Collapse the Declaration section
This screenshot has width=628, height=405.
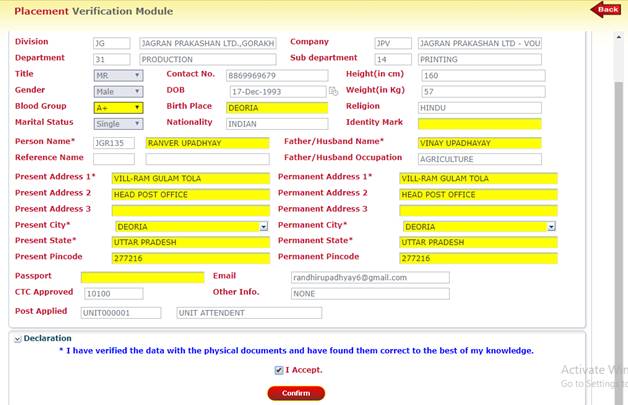[18, 339]
